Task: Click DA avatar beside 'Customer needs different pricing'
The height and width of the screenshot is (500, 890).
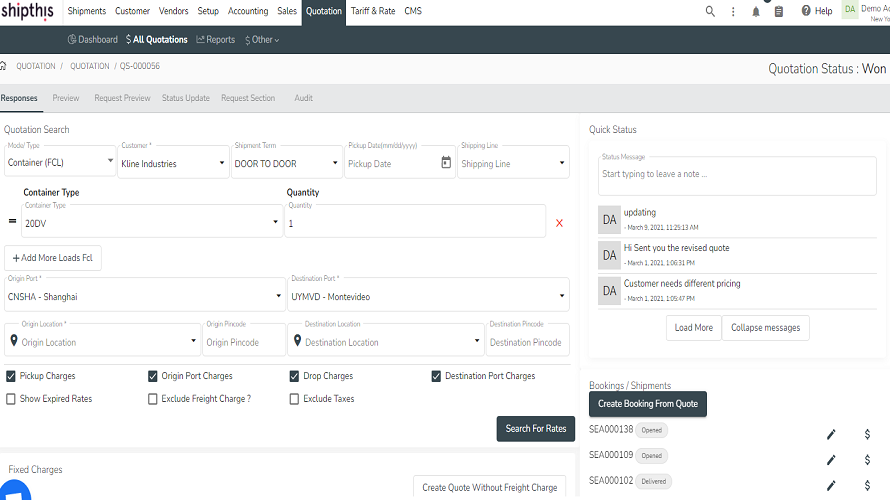Action: 610,291
